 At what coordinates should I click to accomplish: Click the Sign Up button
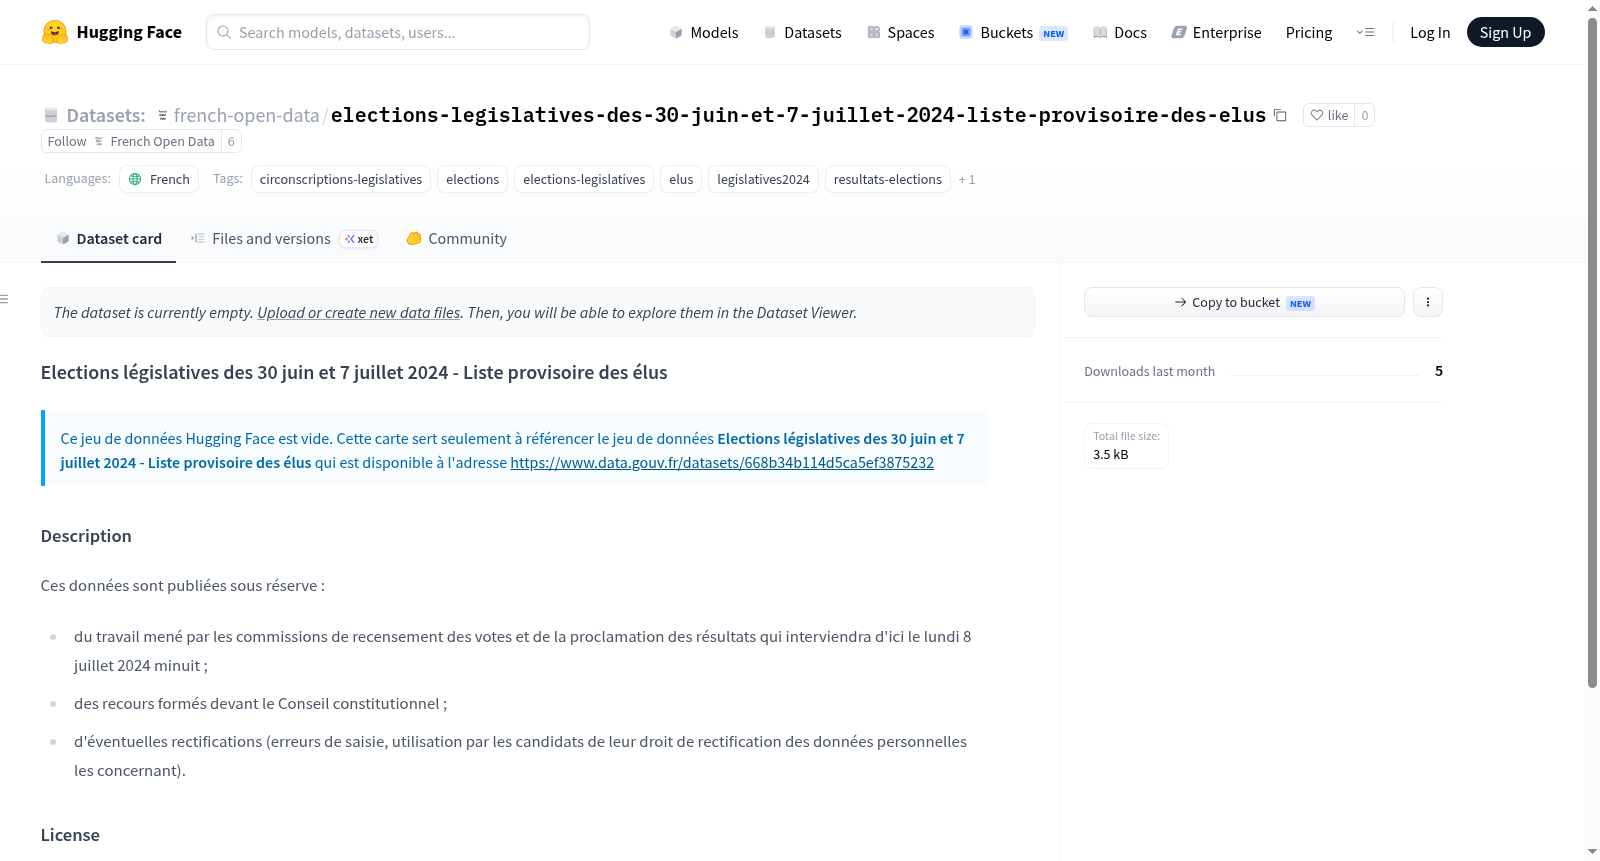pos(1505,32)
